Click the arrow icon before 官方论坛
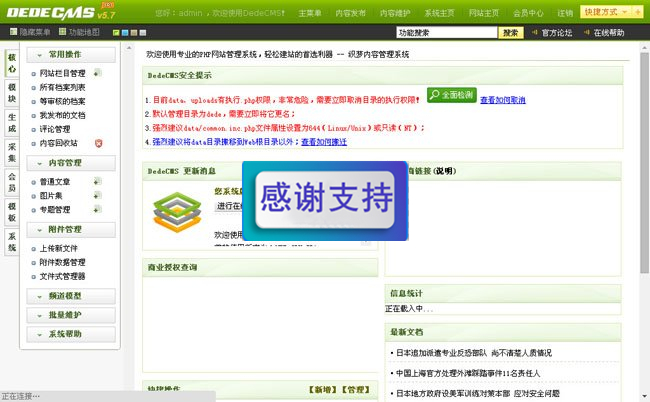Viewport: 650px width, 402px height. pyautogui.click(x=535, y=32)
